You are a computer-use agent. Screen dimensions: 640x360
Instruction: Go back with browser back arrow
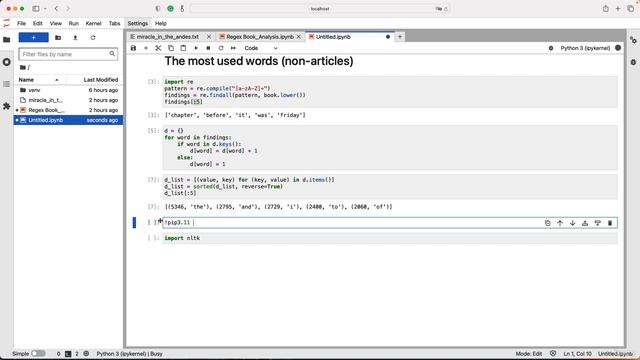coord(56,9)
